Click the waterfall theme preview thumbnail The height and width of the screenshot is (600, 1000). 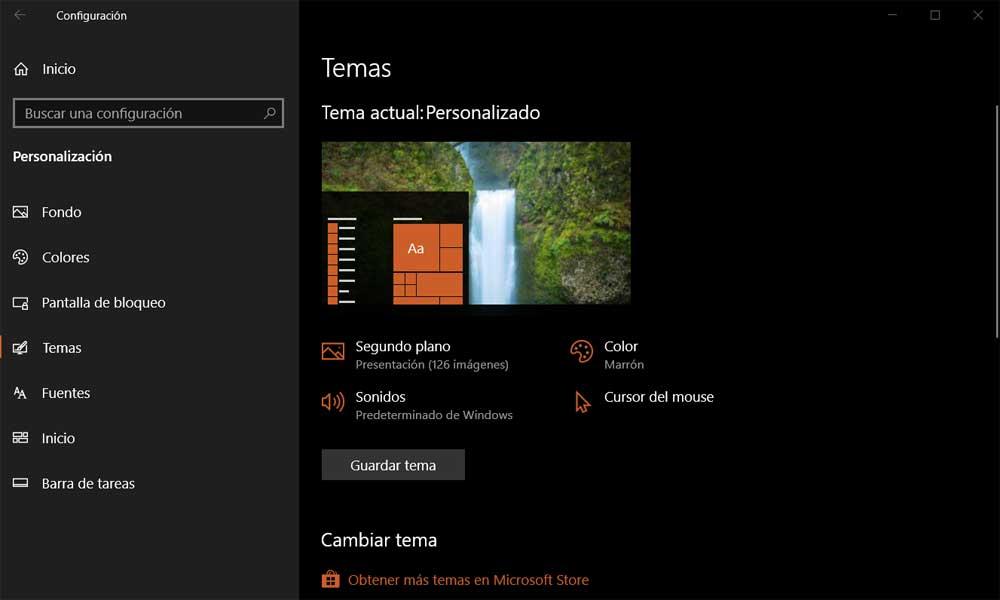[x=476, y=223]
